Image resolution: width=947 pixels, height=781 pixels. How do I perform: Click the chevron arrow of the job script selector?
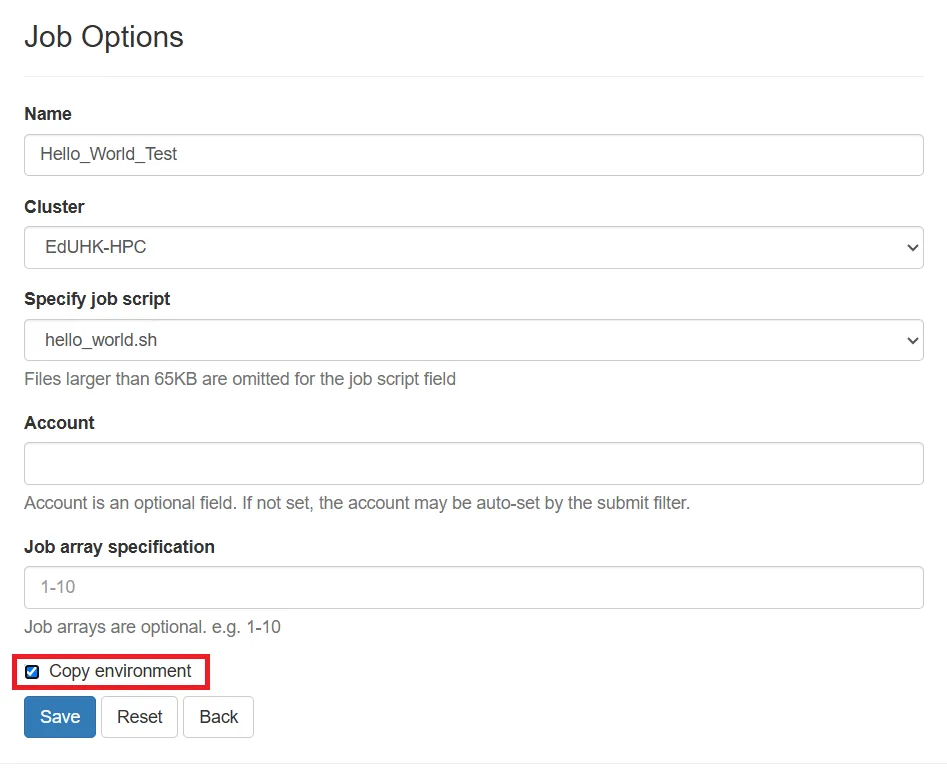coord(912,341)
